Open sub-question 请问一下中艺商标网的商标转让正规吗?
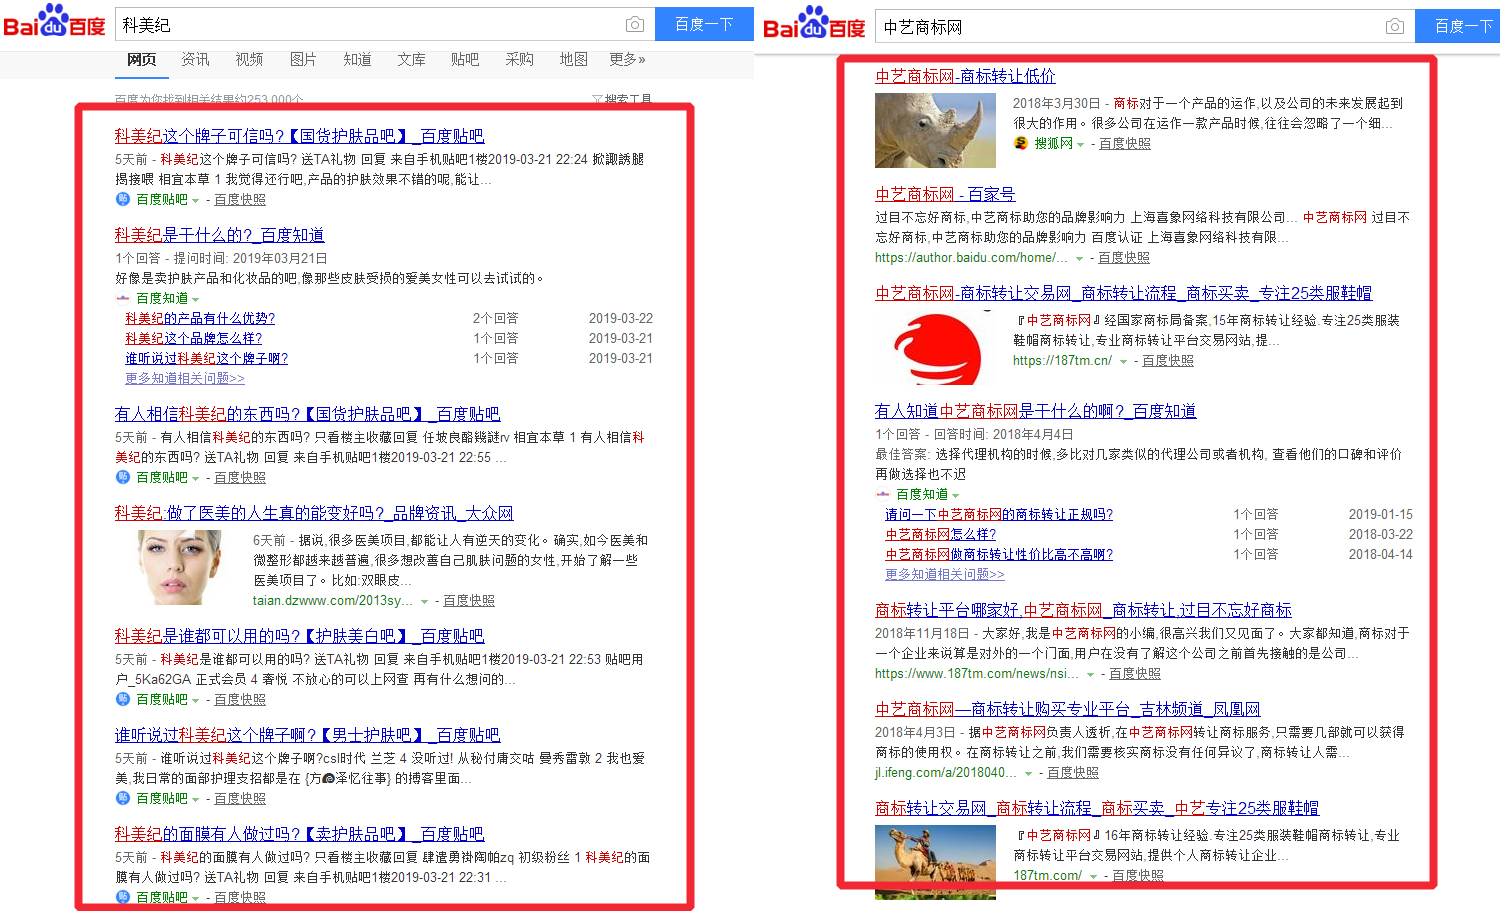Viewport: 1500px width, 920px height. click(x=999, y=514)
